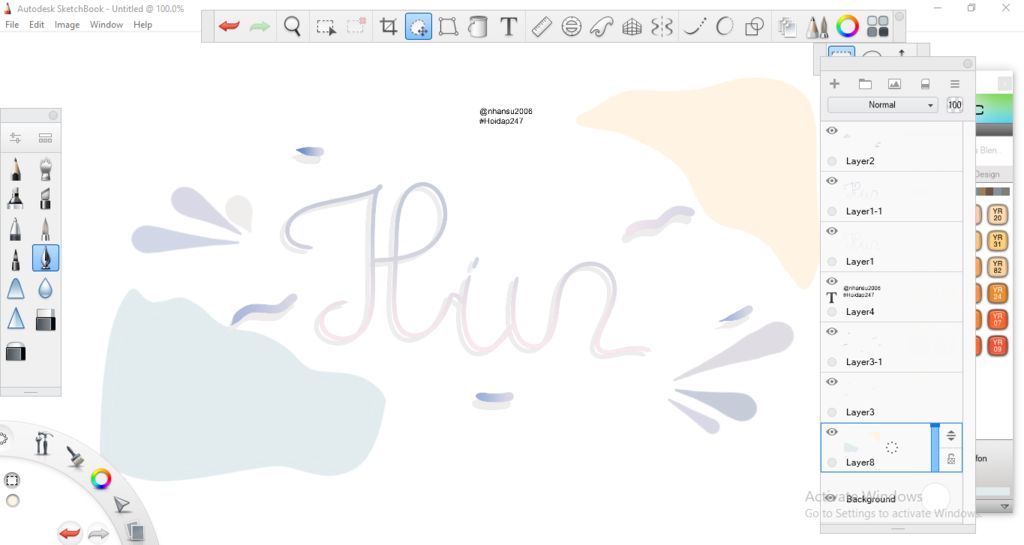Adjust Layer8 blue opacity slider
The width and height of the screenshot is (1024, 545).
coord(935,448)
